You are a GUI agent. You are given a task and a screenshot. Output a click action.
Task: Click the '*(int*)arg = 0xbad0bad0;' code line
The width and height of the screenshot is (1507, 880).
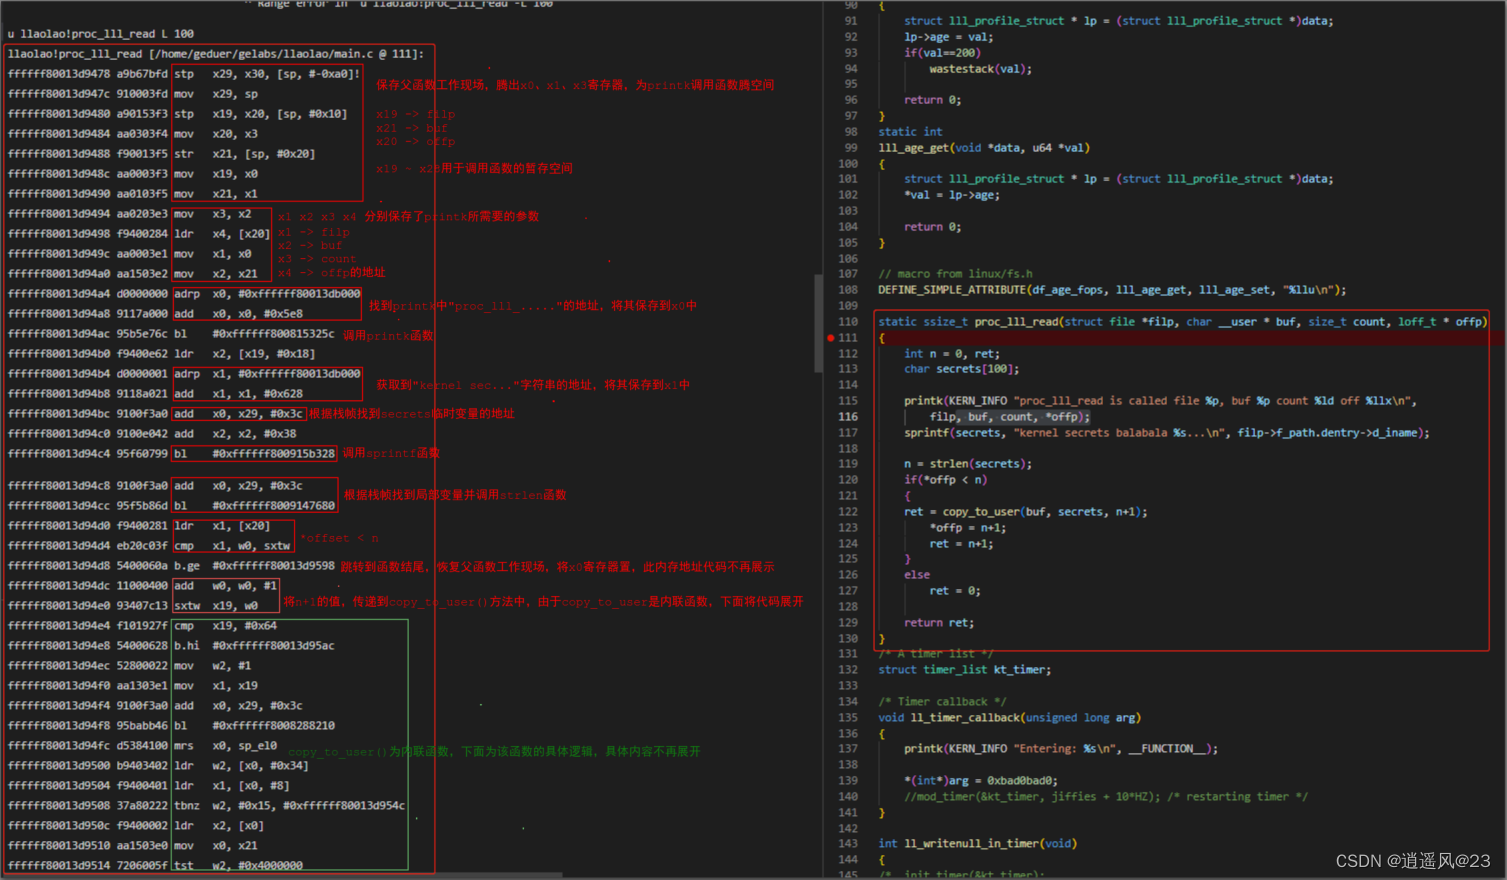click(x=980, y=781)
